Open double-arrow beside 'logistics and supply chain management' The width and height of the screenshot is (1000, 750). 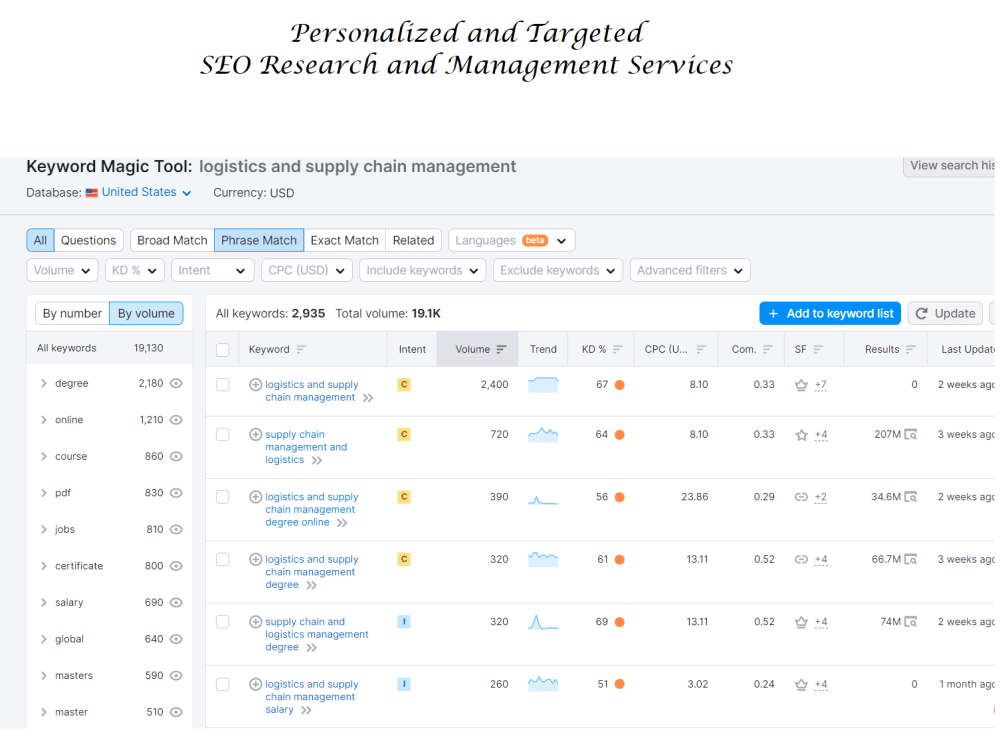pyautogui.click(x=368, y=398)
